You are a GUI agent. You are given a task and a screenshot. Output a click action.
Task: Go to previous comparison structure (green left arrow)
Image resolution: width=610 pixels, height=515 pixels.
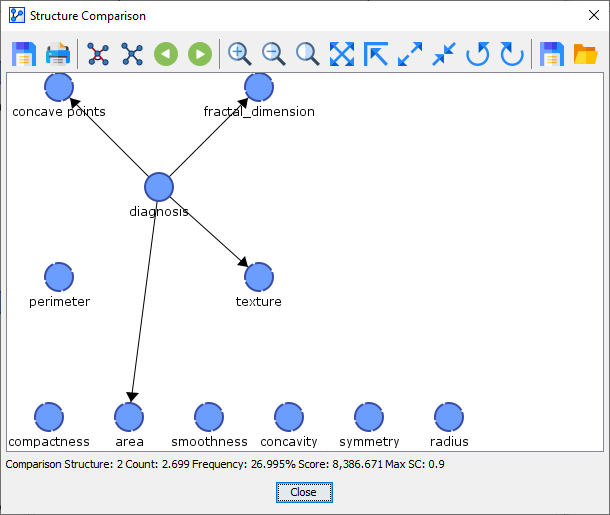coord(166,54)
